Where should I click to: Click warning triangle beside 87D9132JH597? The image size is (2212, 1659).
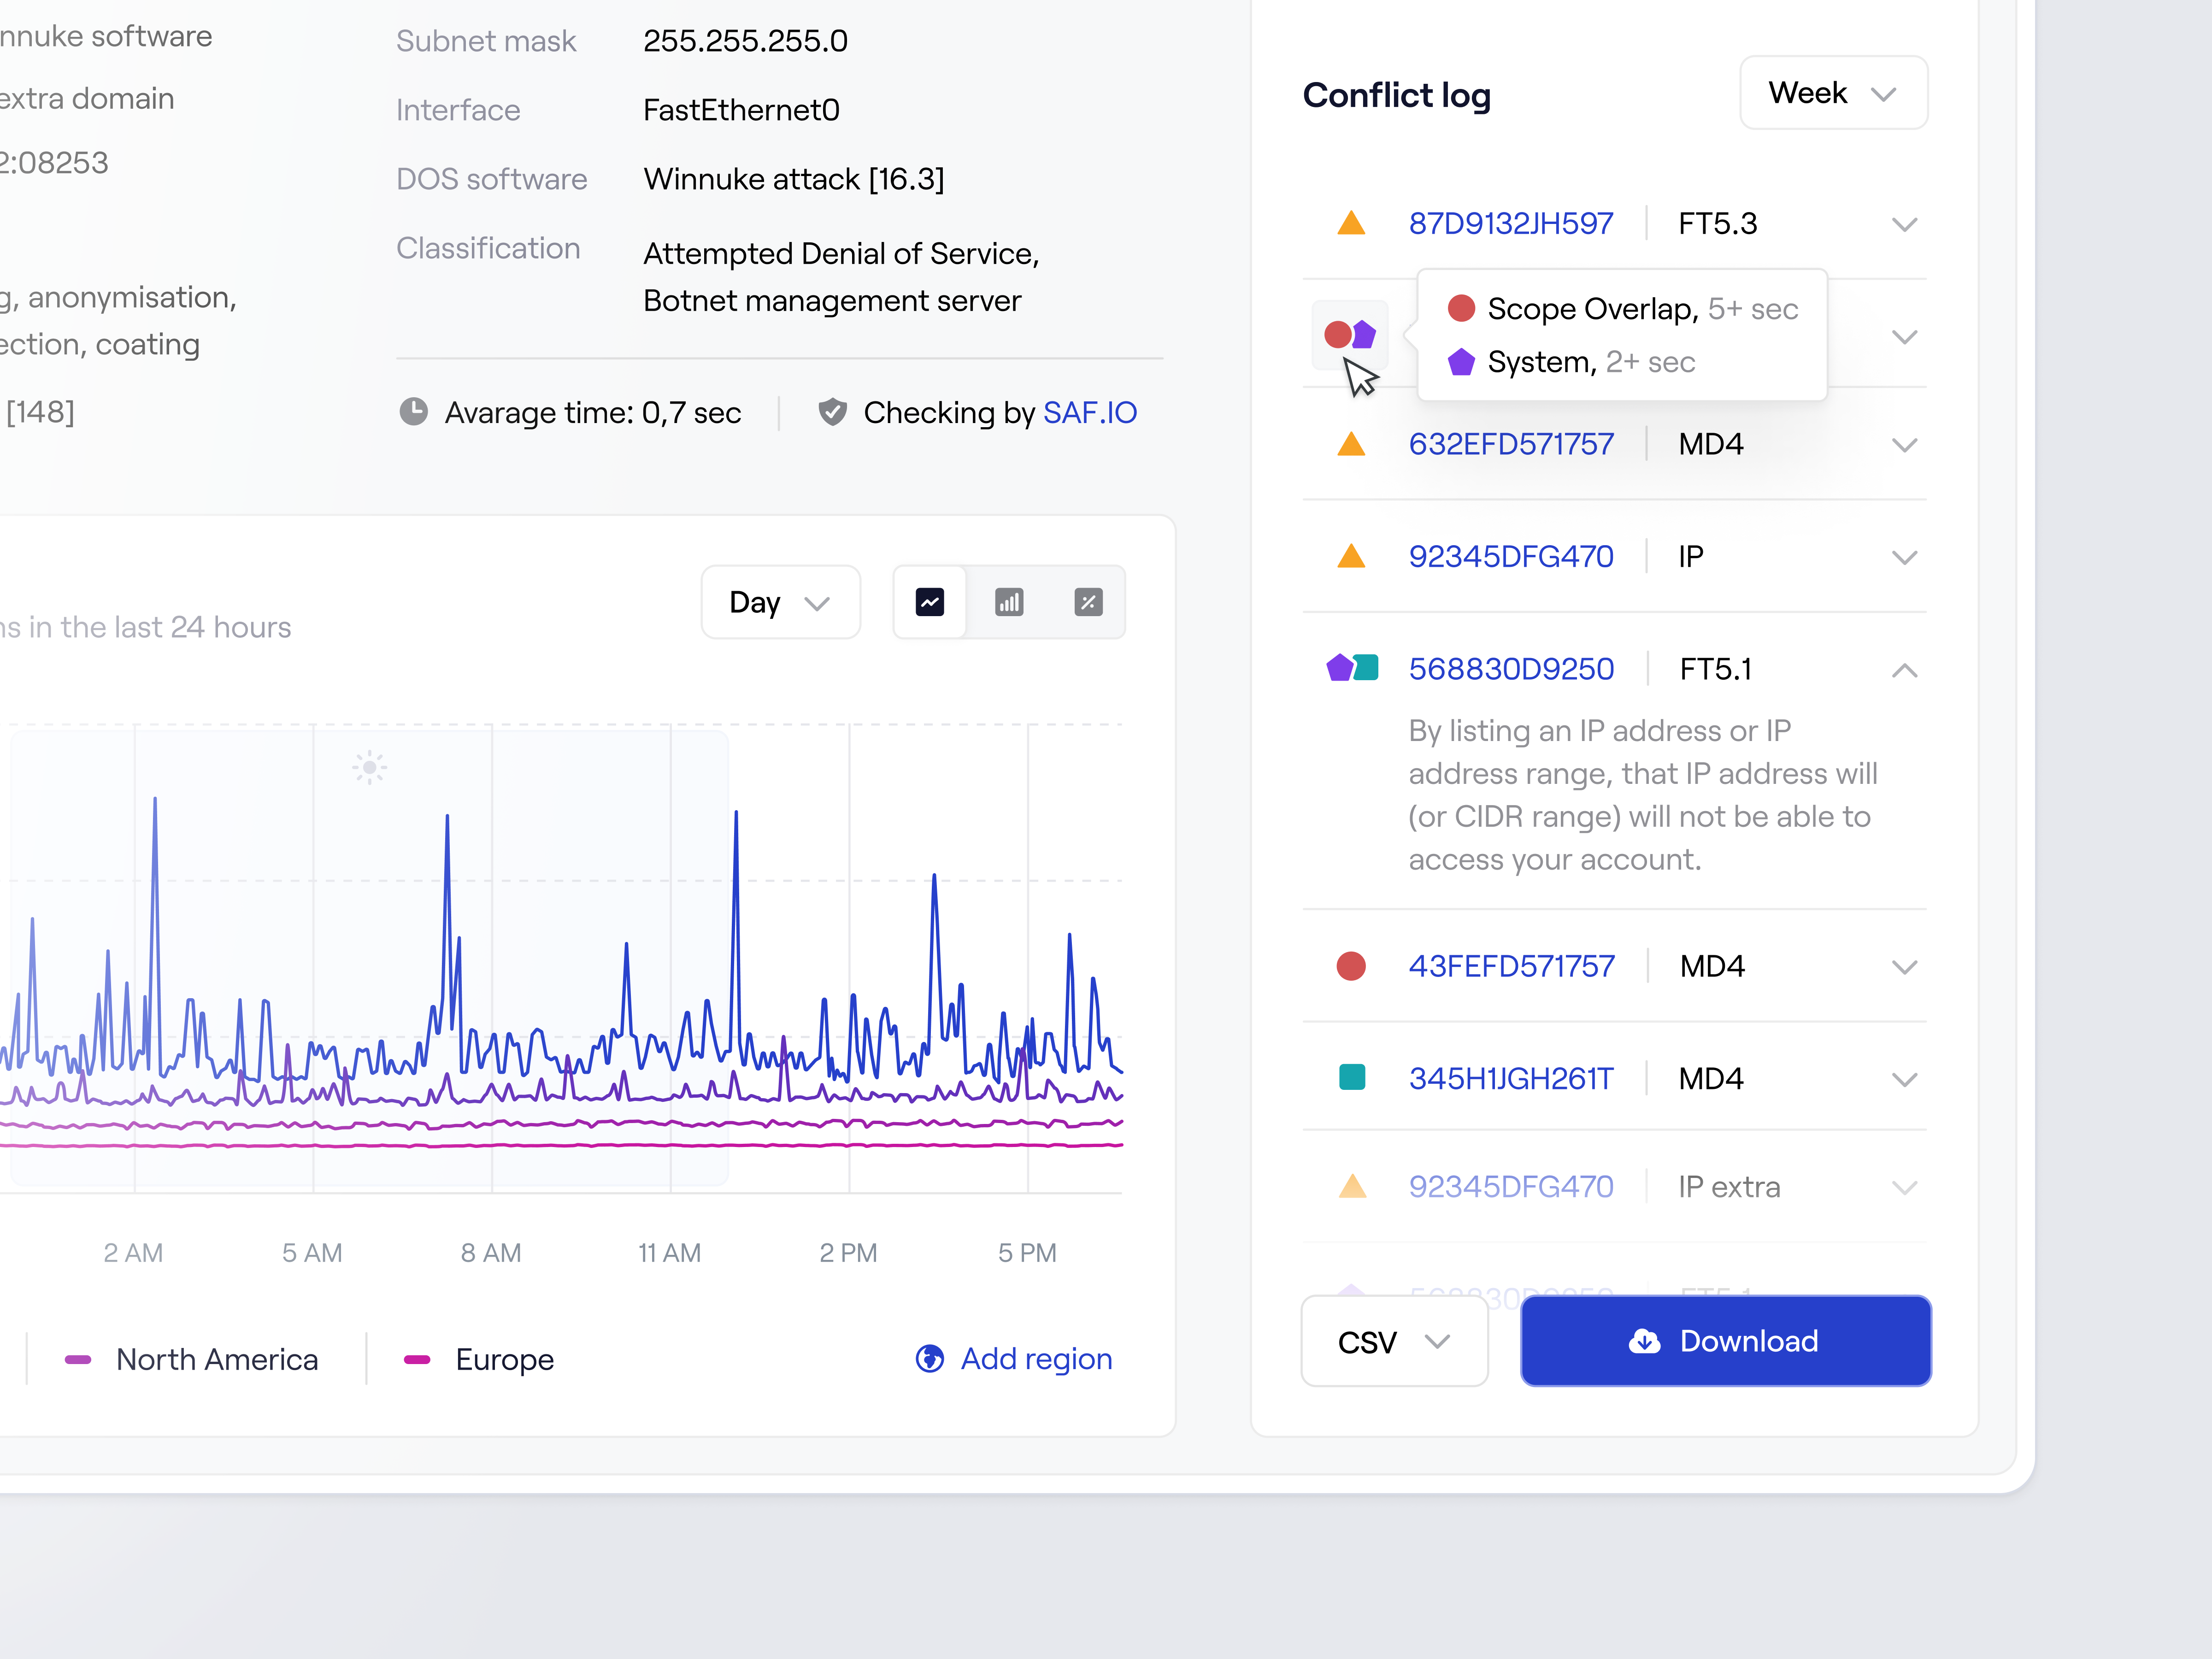[x=1351, y=222]
